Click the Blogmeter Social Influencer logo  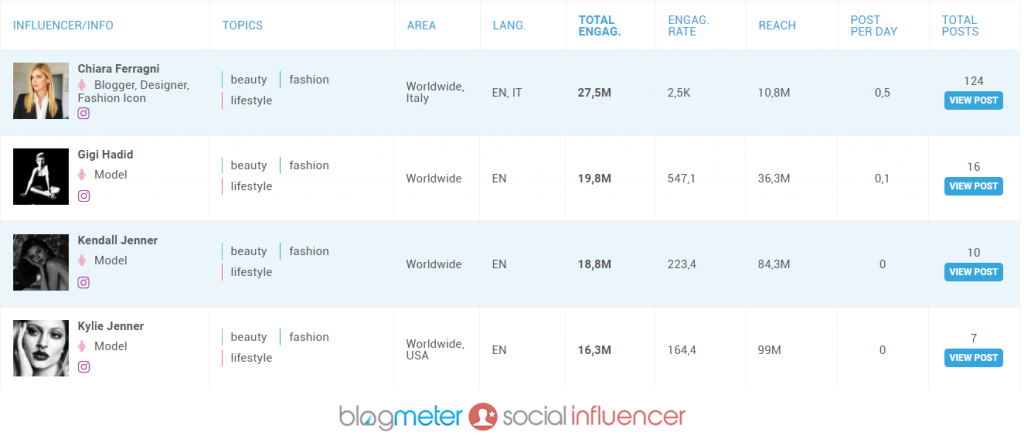512,416
